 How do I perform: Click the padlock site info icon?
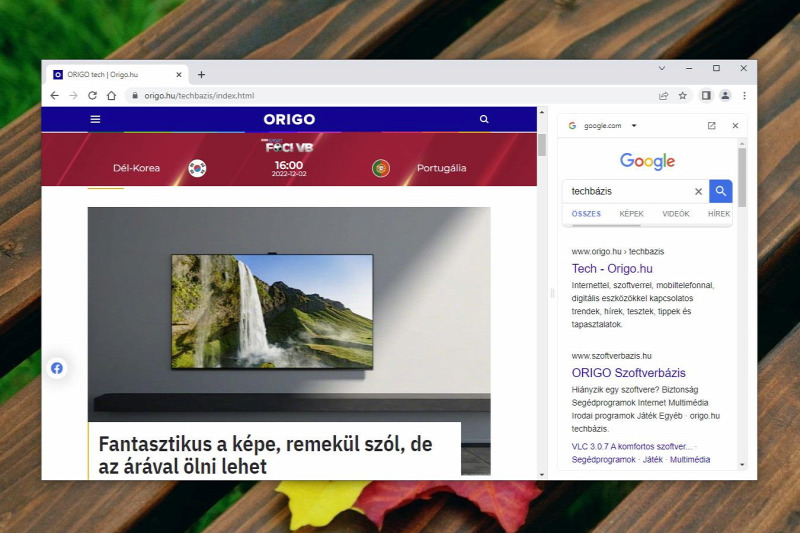coord(135,95)
